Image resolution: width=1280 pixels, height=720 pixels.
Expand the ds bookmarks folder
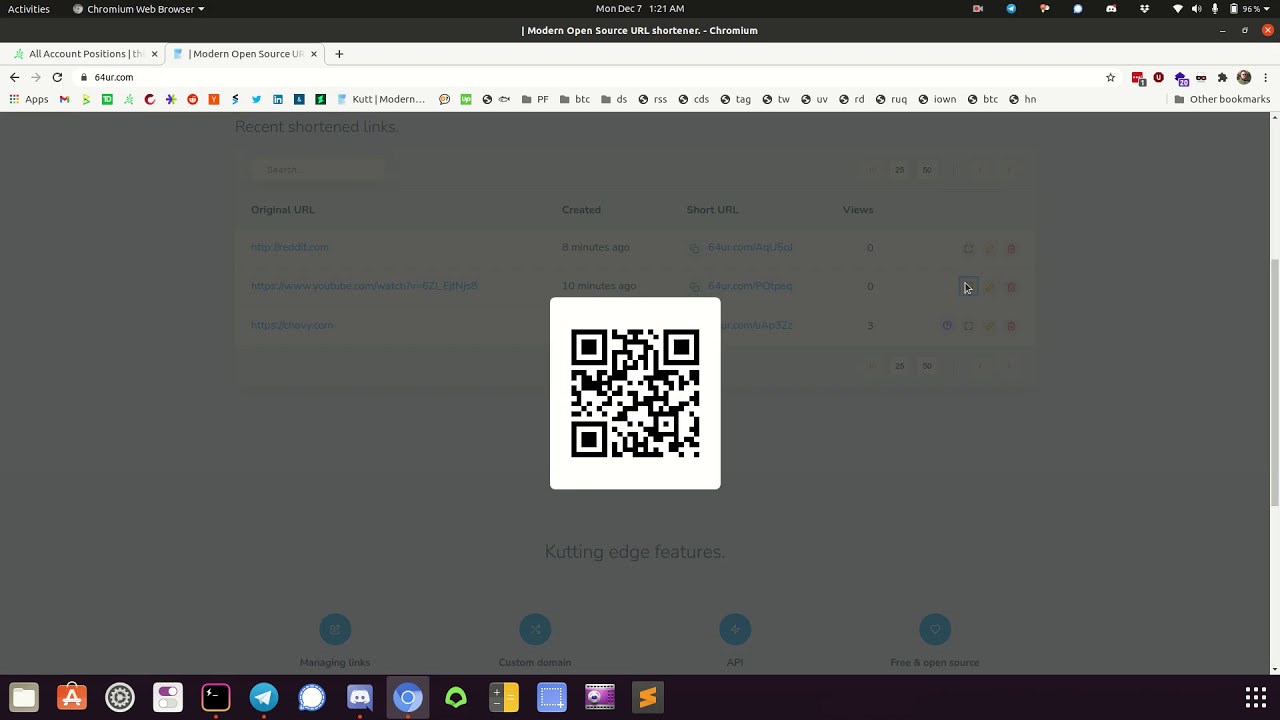[614, 99]
